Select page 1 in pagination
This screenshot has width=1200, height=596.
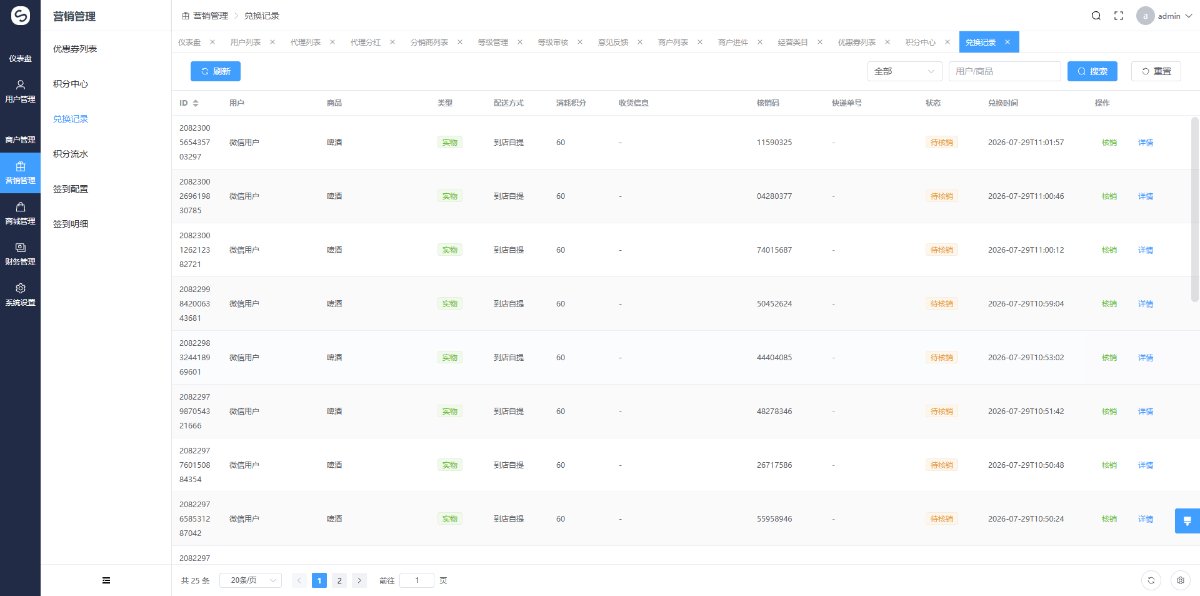(320, 580)
